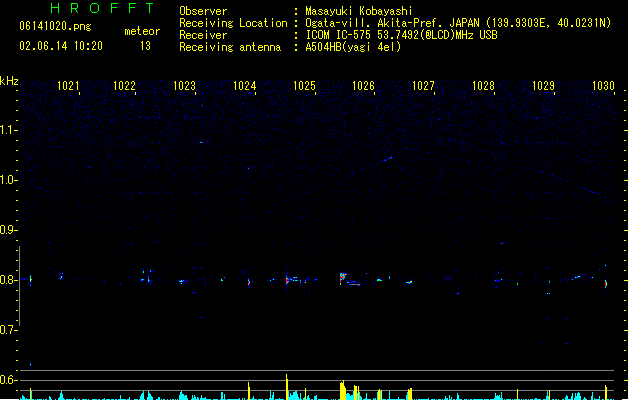The width and height of the screenshot is (629, 400).
Task: Click the 'Observer' field label
Action: coord(203,11)
